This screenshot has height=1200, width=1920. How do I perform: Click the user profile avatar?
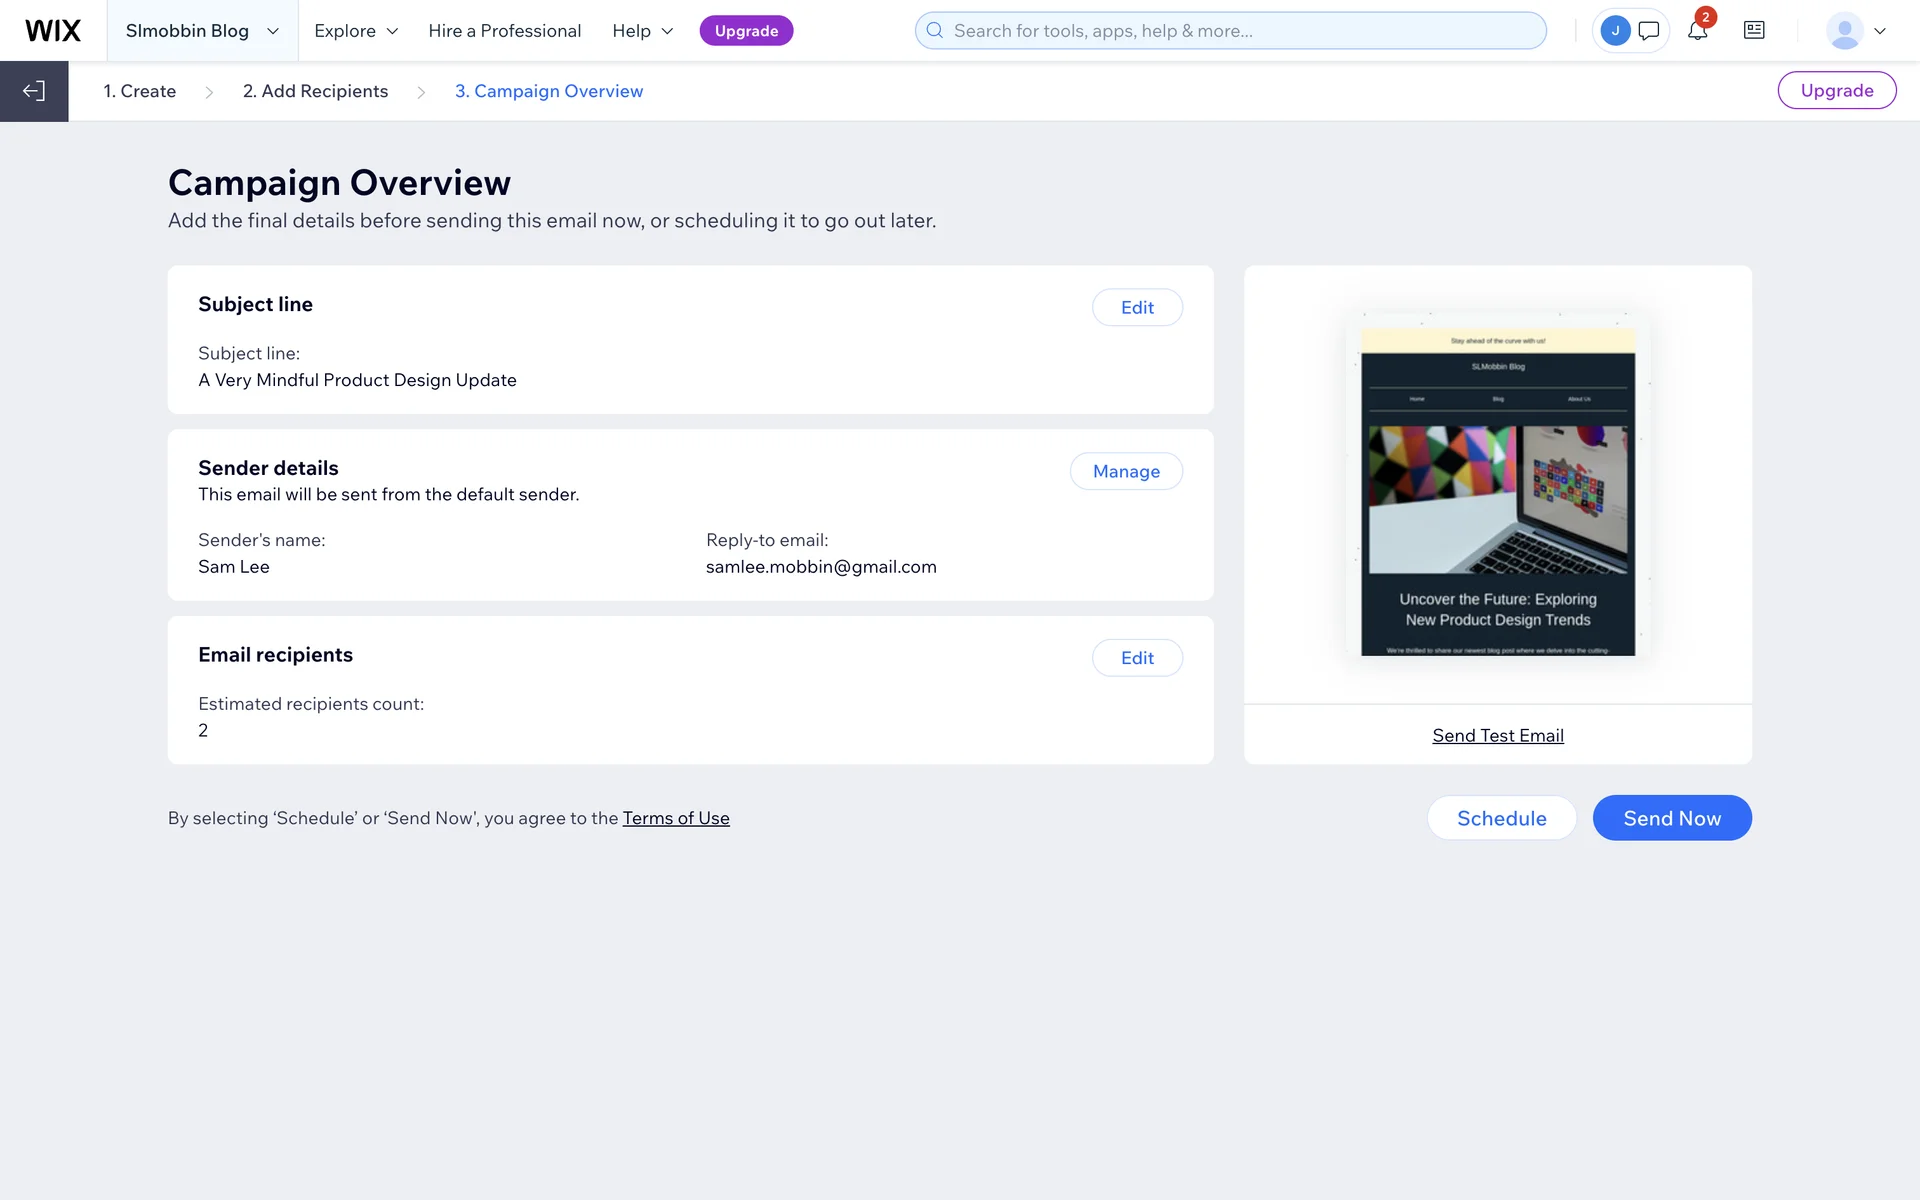click(x=1844, y=31)
